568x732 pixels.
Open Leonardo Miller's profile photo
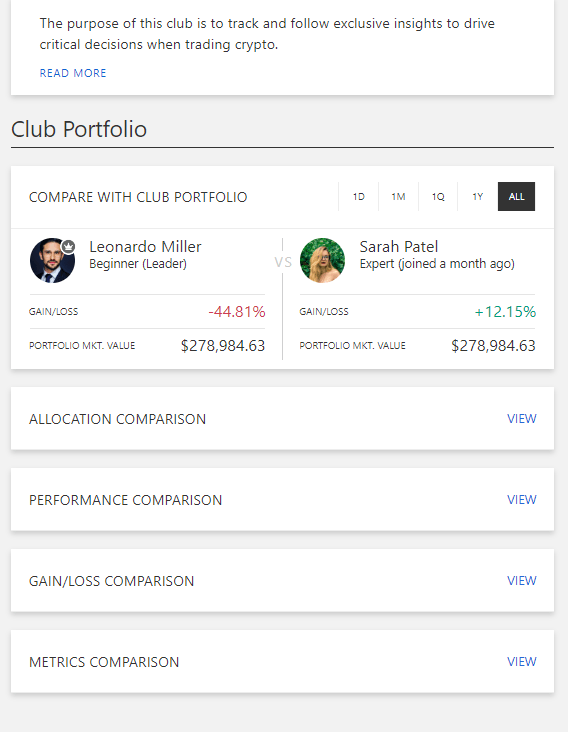pyautogui.click(x=52, y=260)
